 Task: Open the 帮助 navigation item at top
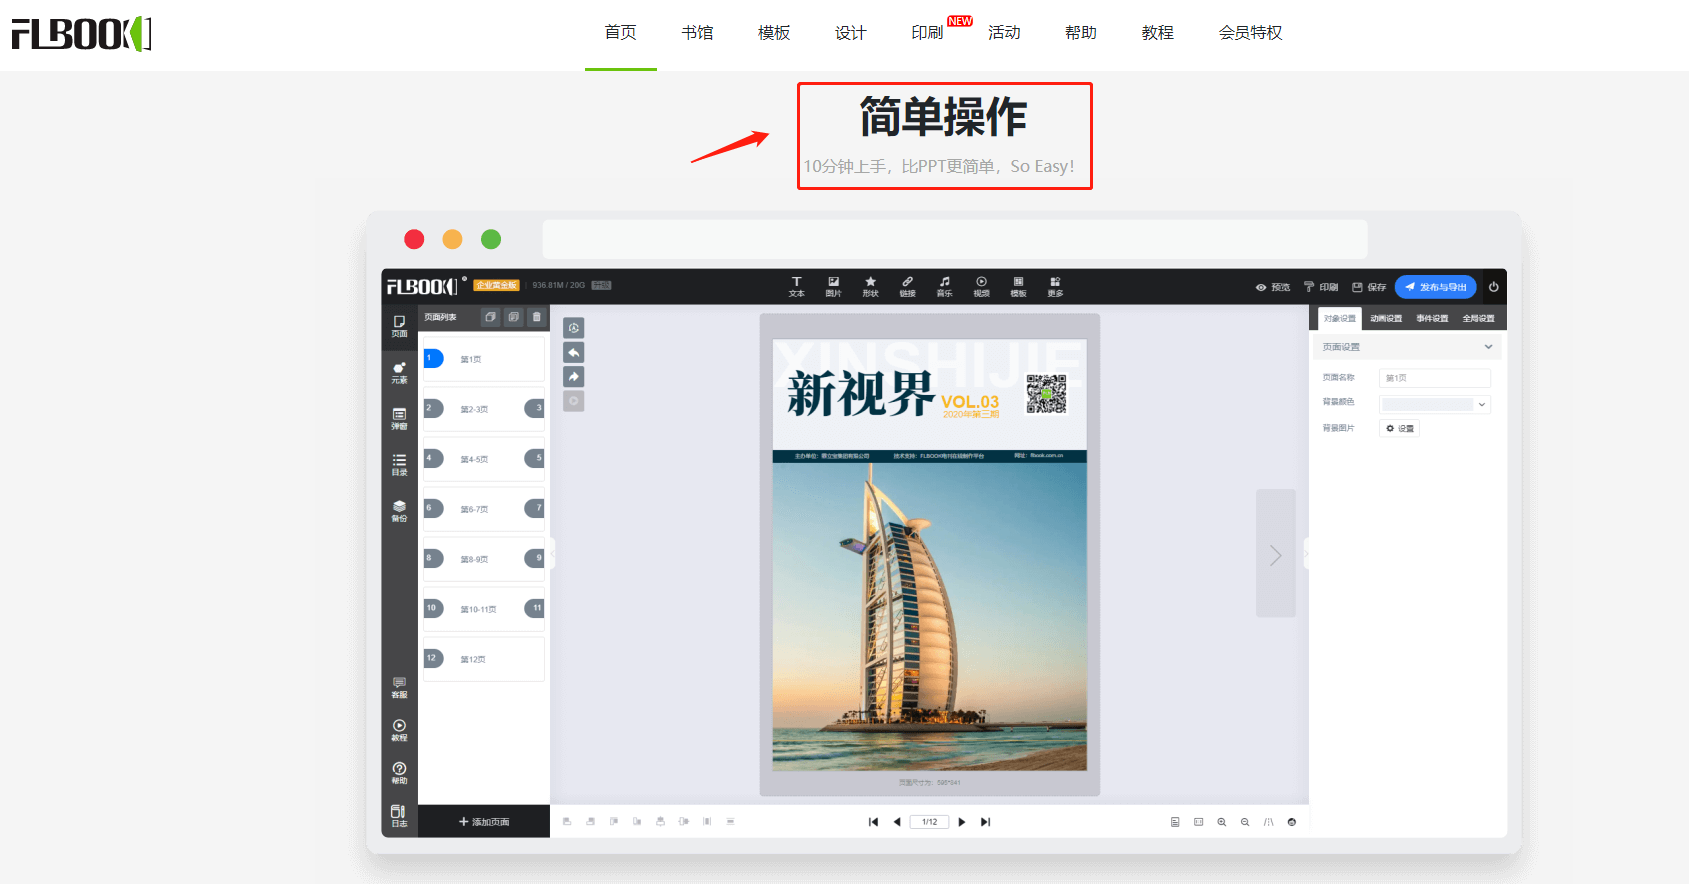coord(1081,33)
